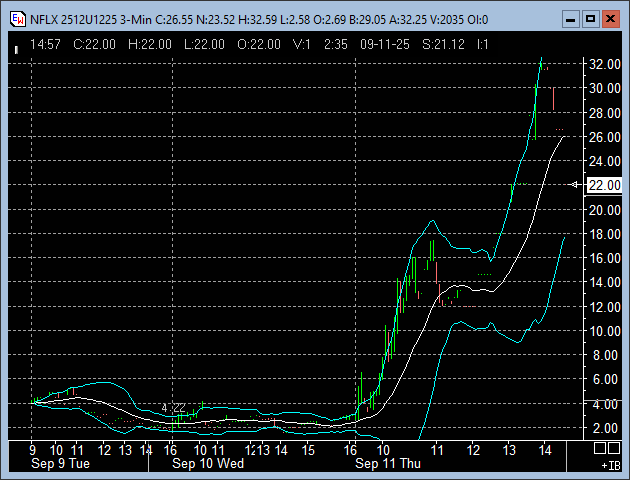Click the C:22.00 close value in the data bar

(94, 44)
